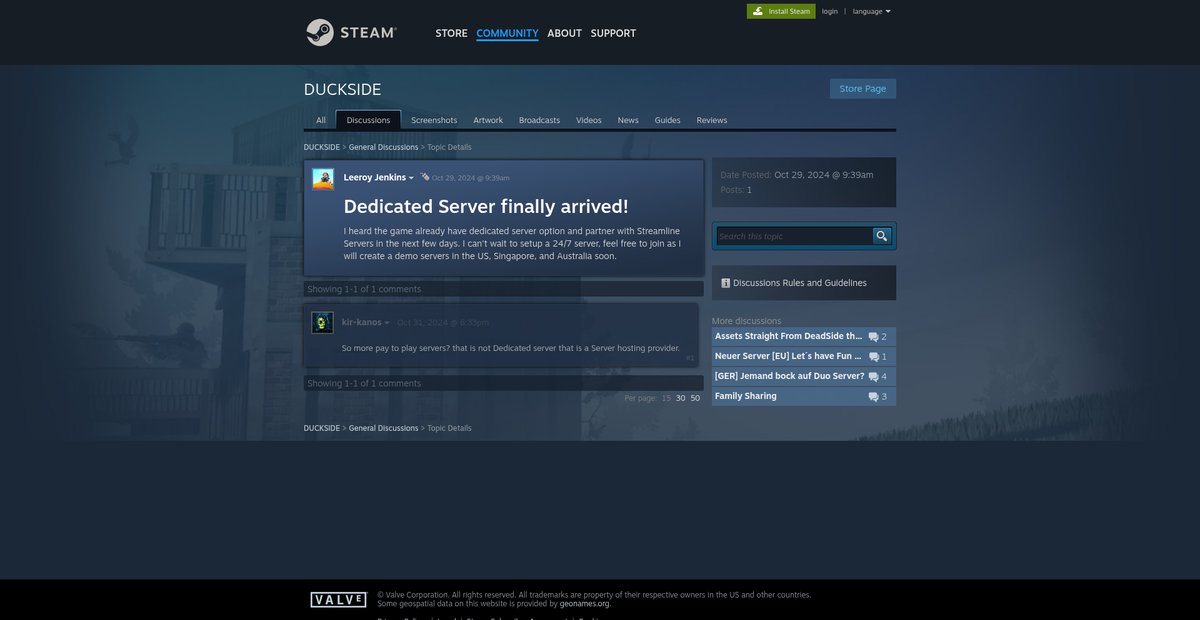Click the comment bubble icon on Family Sharing

coord(873,397)
